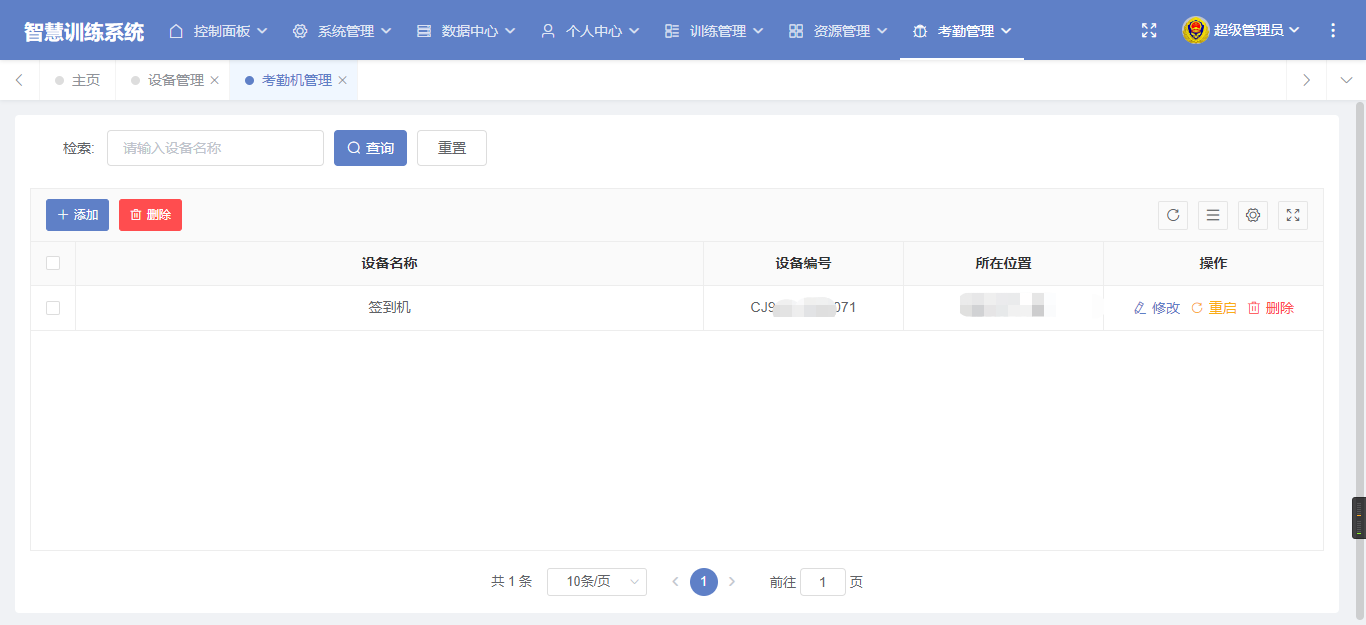Viewport: 1366px width, 625px height.
Task: Open the 10条/页 page size dropdown
Action: tap(596, 582)
